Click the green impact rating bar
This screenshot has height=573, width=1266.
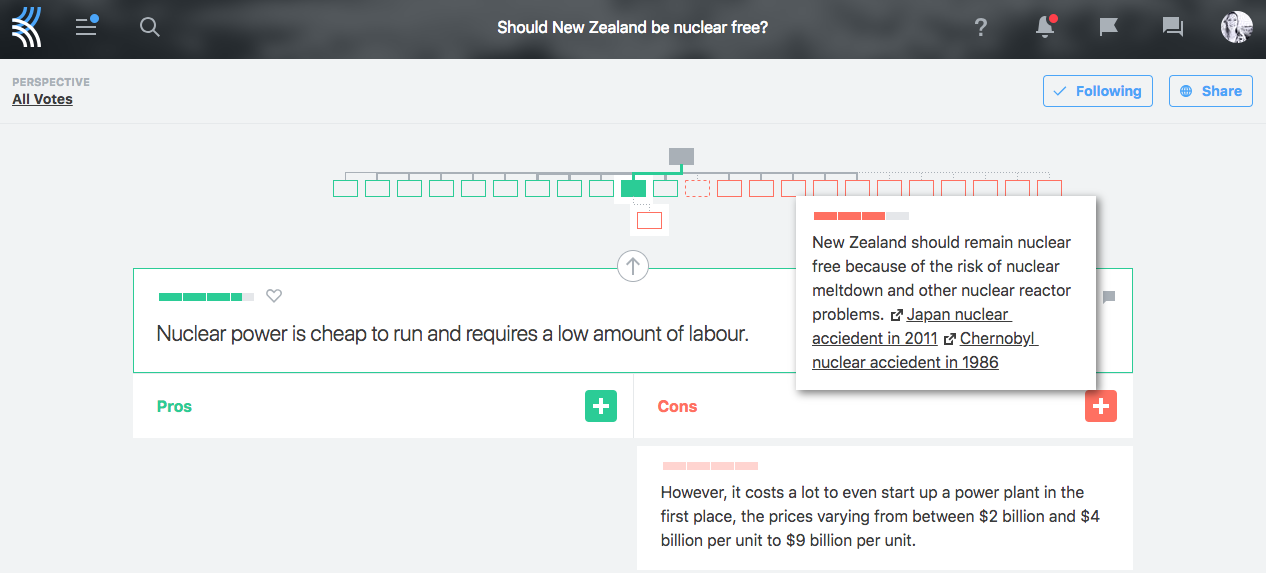pyautogui.click(x=206, y=296)
